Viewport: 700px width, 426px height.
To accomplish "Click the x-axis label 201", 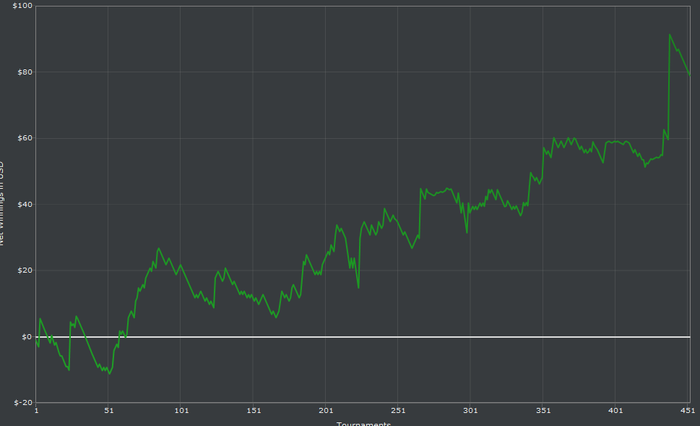I will coord(326,410).
